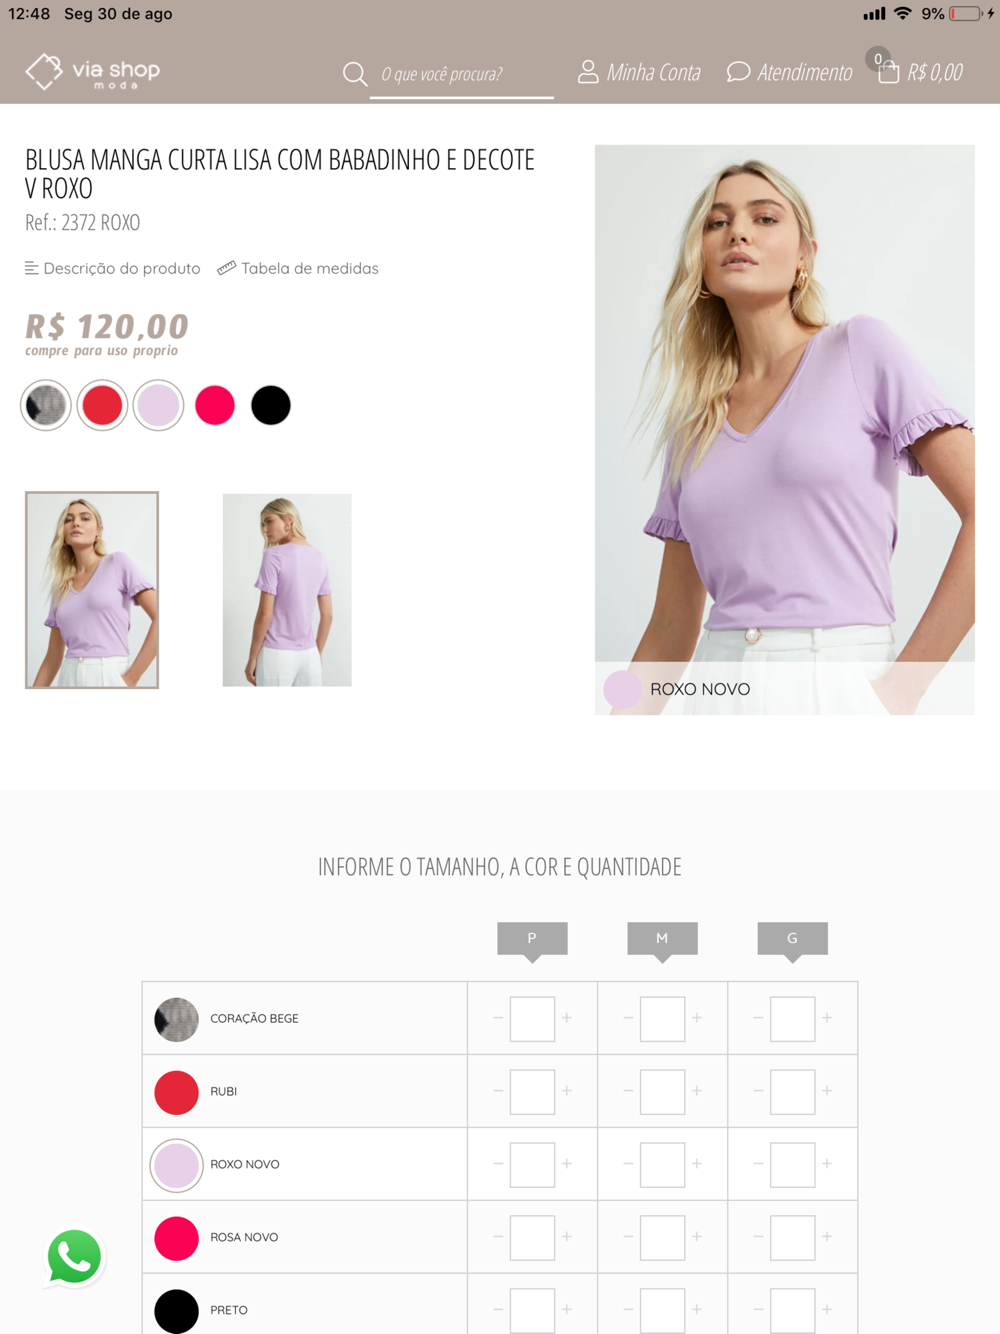Image resolution: width=1000 pixels, height=1334 pixels.
Task: Open the WhatsApp chat icon
Action: coord(74,1257)
